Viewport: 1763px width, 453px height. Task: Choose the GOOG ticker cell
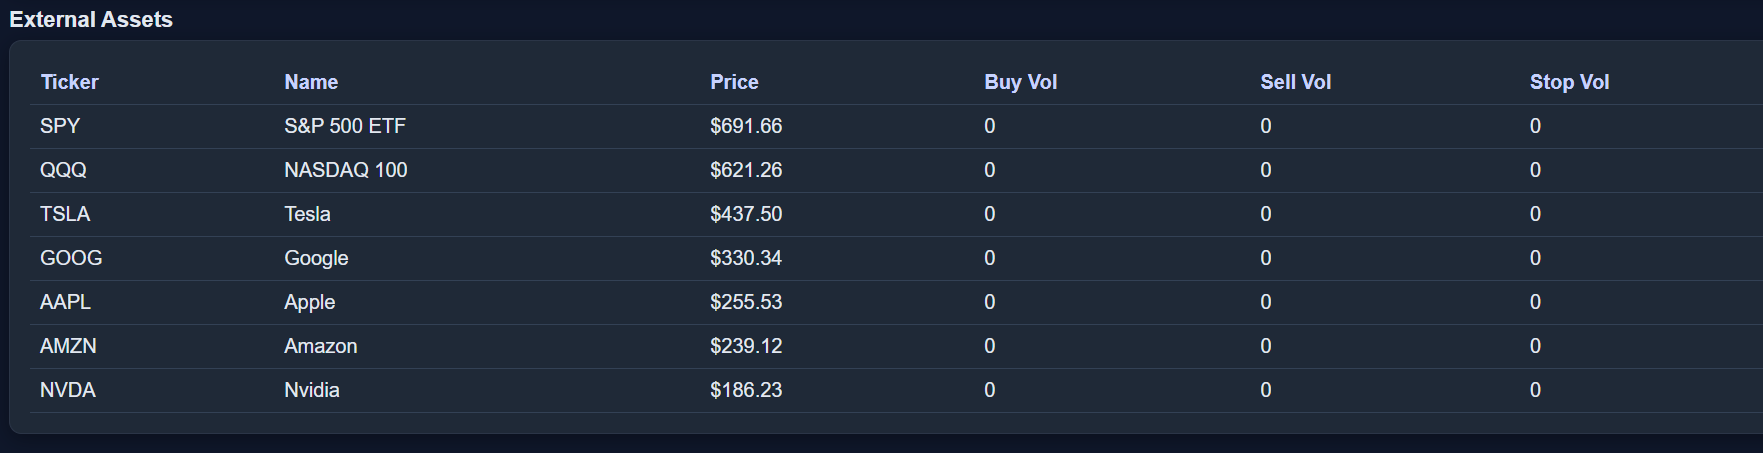(71, 258)
